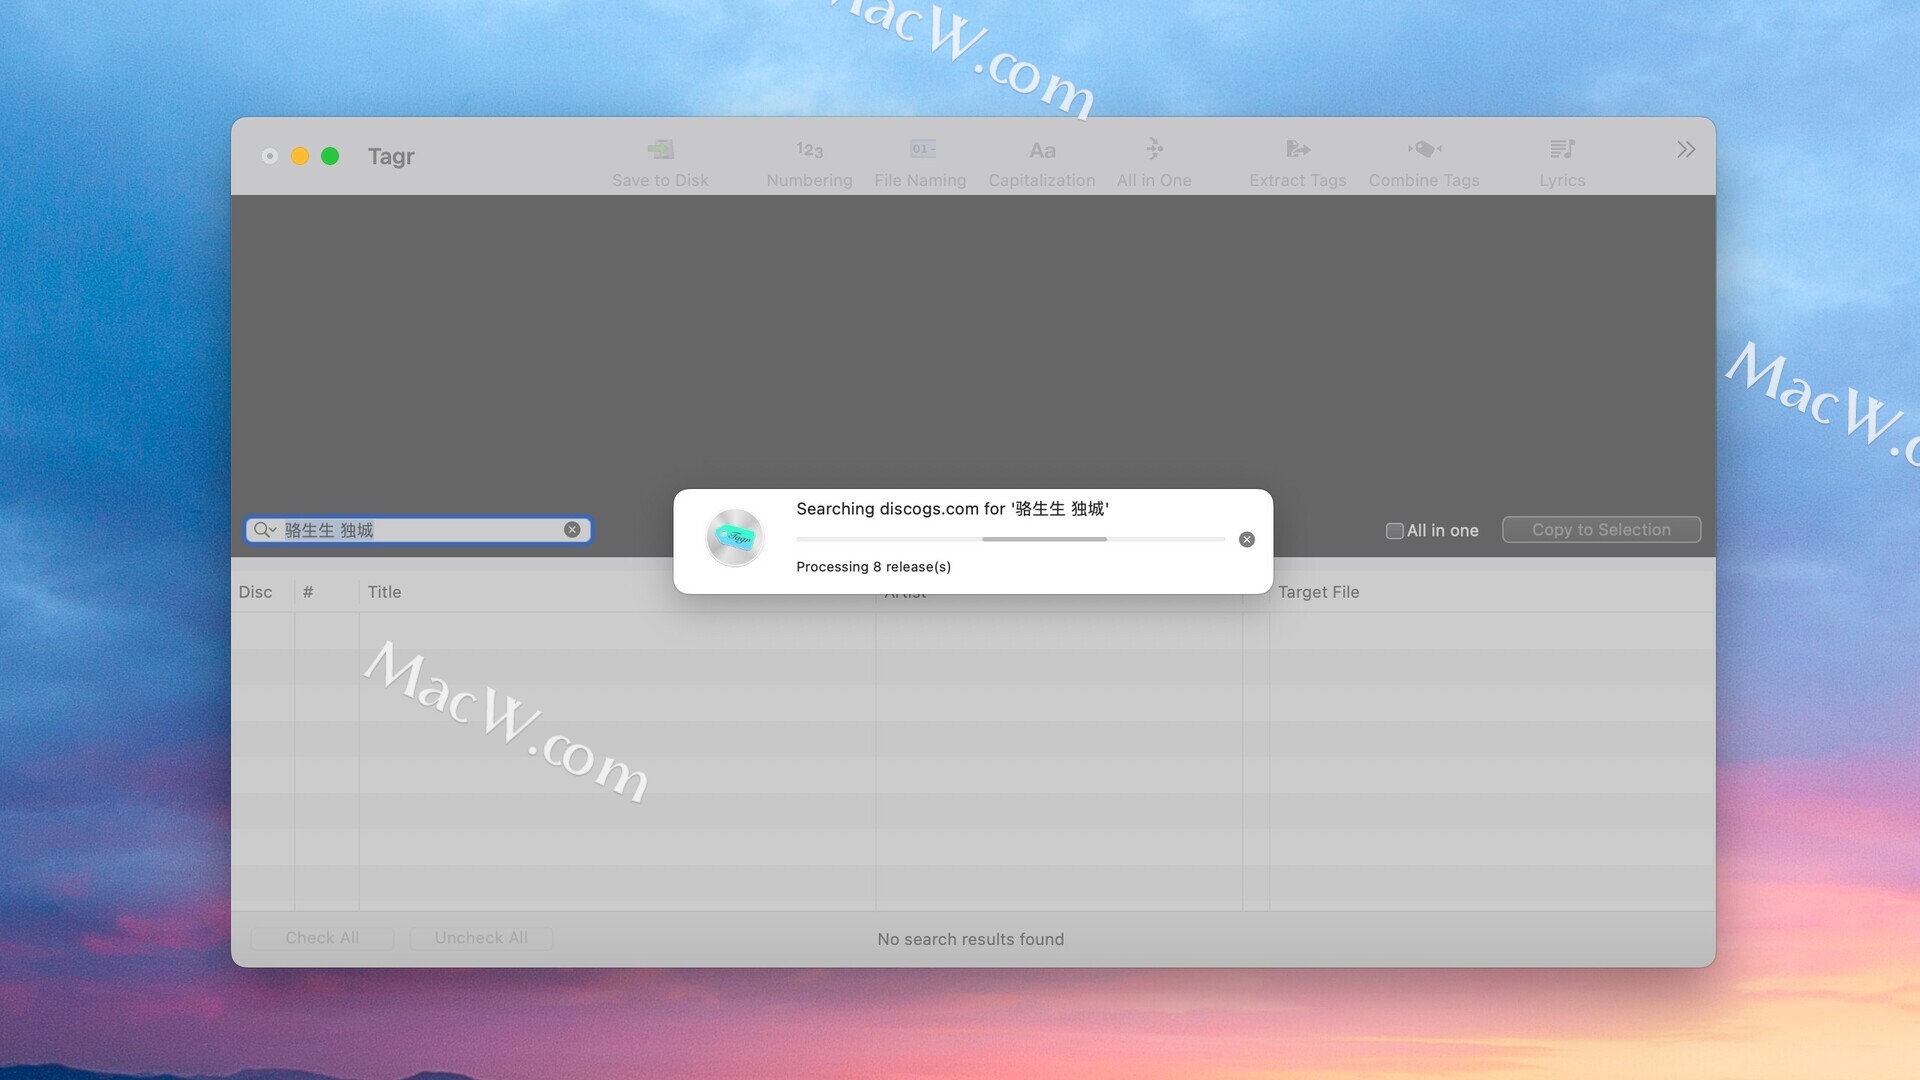This screenshot has width=1920, height=1080.
Task: Open the Capitalization tool
Action: tap(1041, 162)
